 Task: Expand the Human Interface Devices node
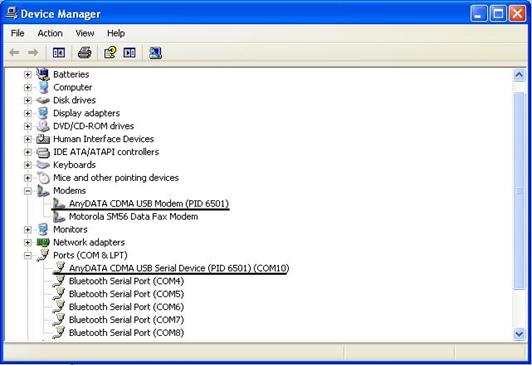28,139
